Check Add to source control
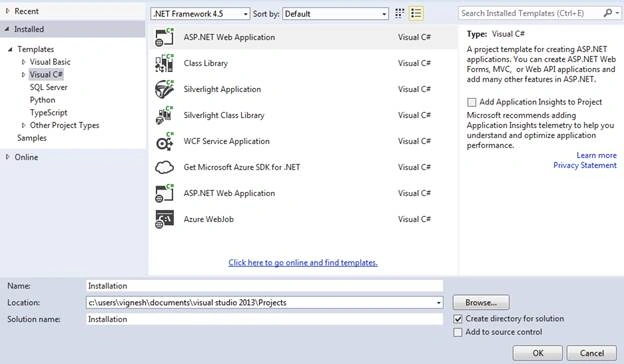 (x=458, y=332)
